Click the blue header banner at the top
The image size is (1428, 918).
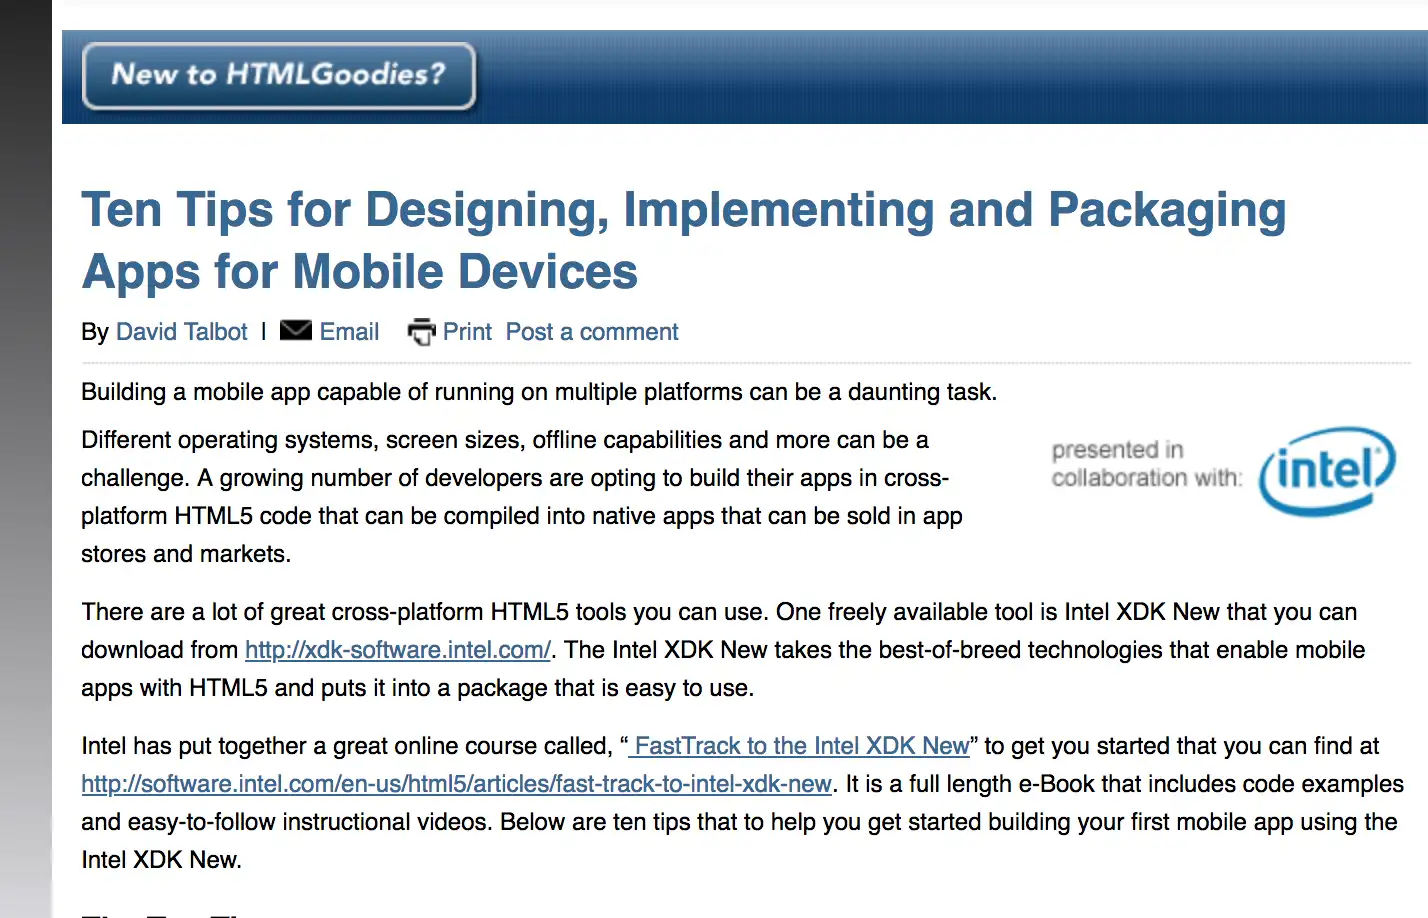pos(900,75)
